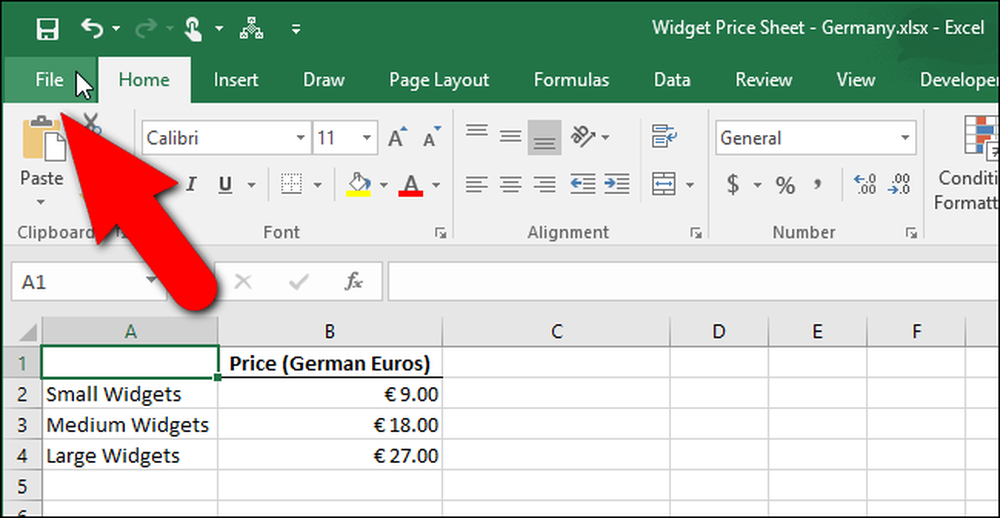Open Font settings dialog launcher
1000x518 pixels.
[x=441, y=233]
